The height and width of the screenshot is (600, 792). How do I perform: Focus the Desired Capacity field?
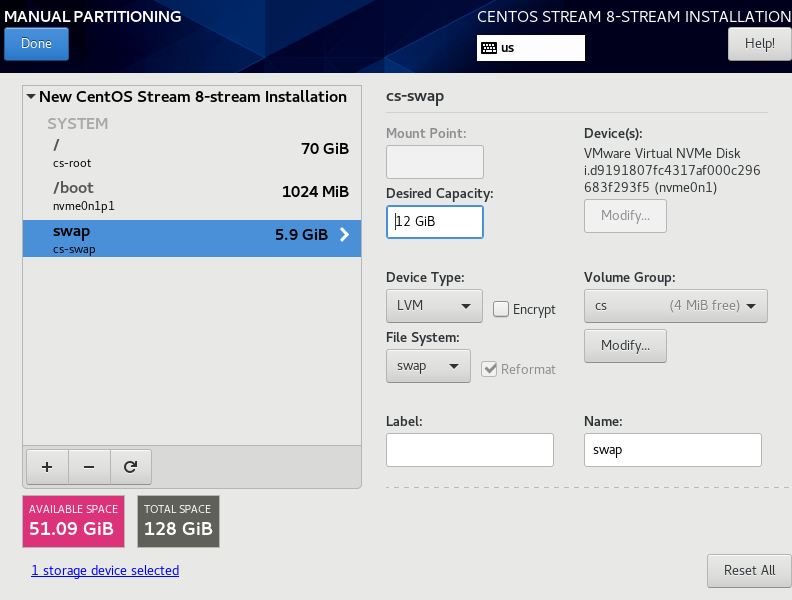point(434,222)
